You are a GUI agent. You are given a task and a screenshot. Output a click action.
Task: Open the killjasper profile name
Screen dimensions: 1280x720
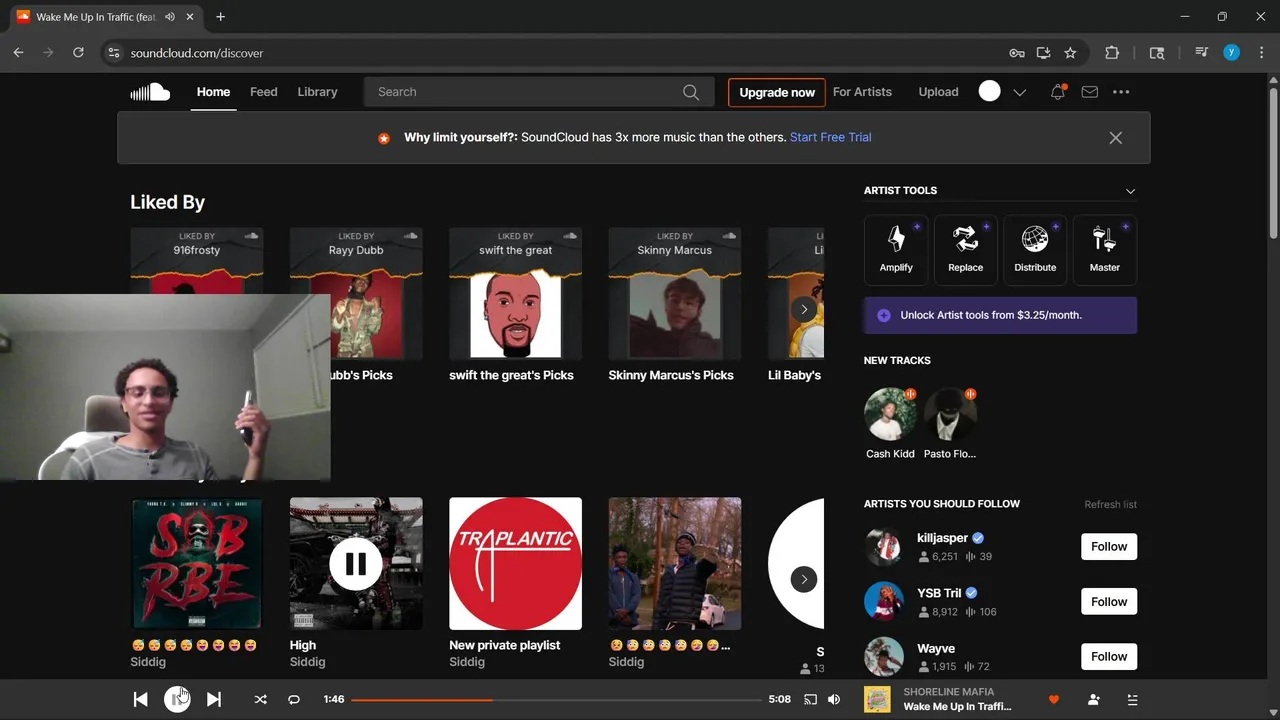pyautogui.click(x=942, y=538)
